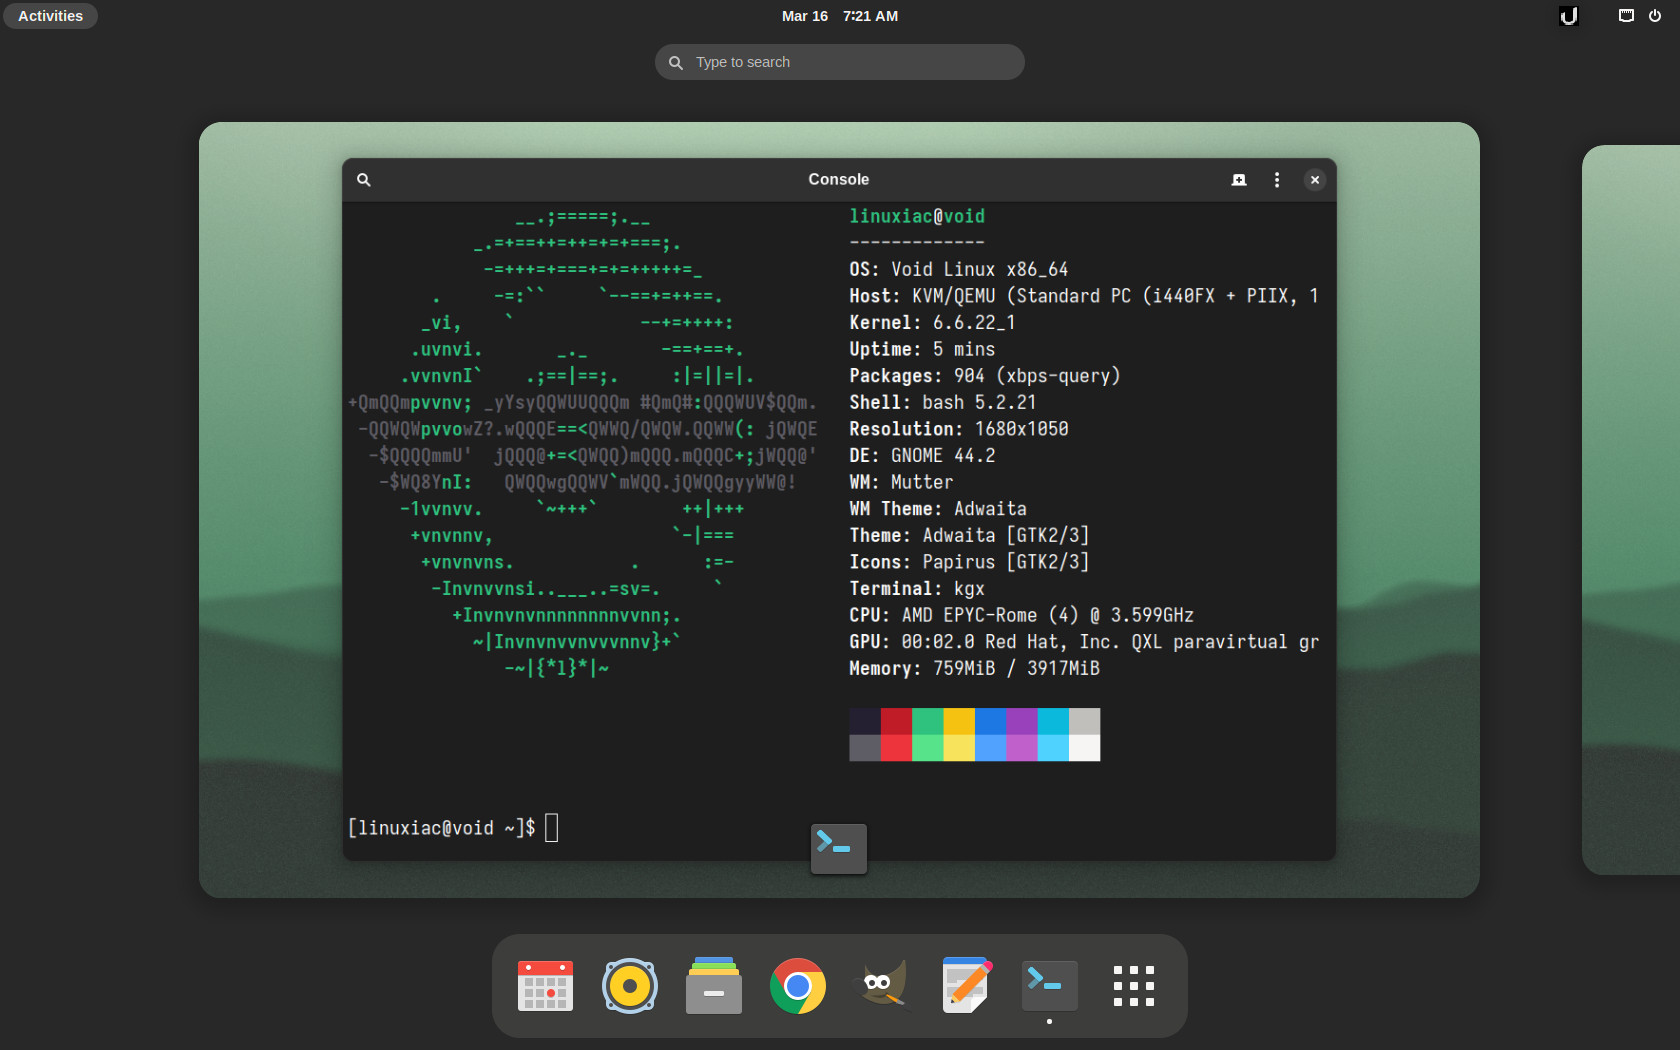Open the Console three-dot menu

click(x=1277, y=180)
